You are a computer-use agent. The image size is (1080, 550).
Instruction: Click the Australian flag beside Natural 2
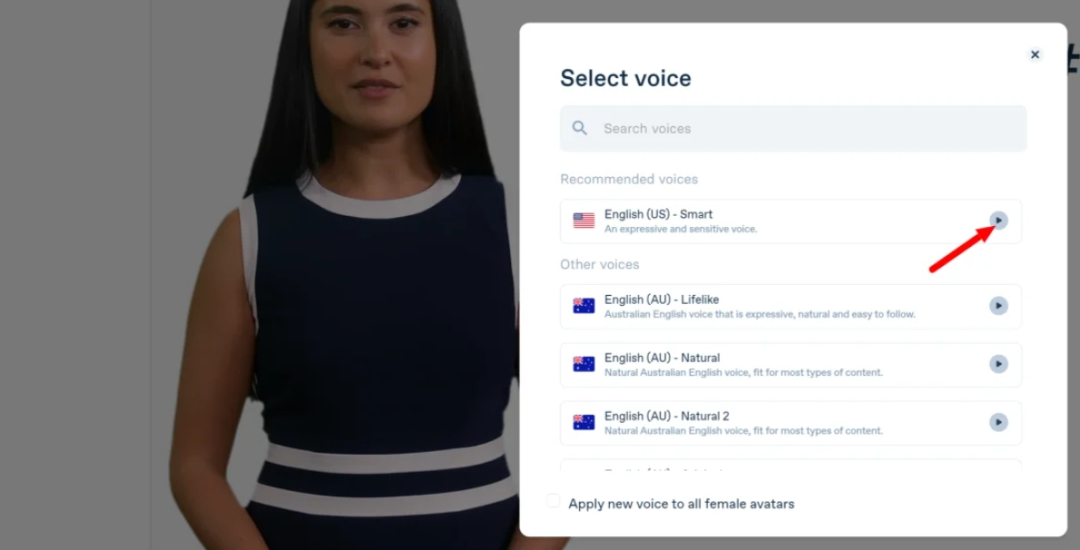[x=583, y=422]
